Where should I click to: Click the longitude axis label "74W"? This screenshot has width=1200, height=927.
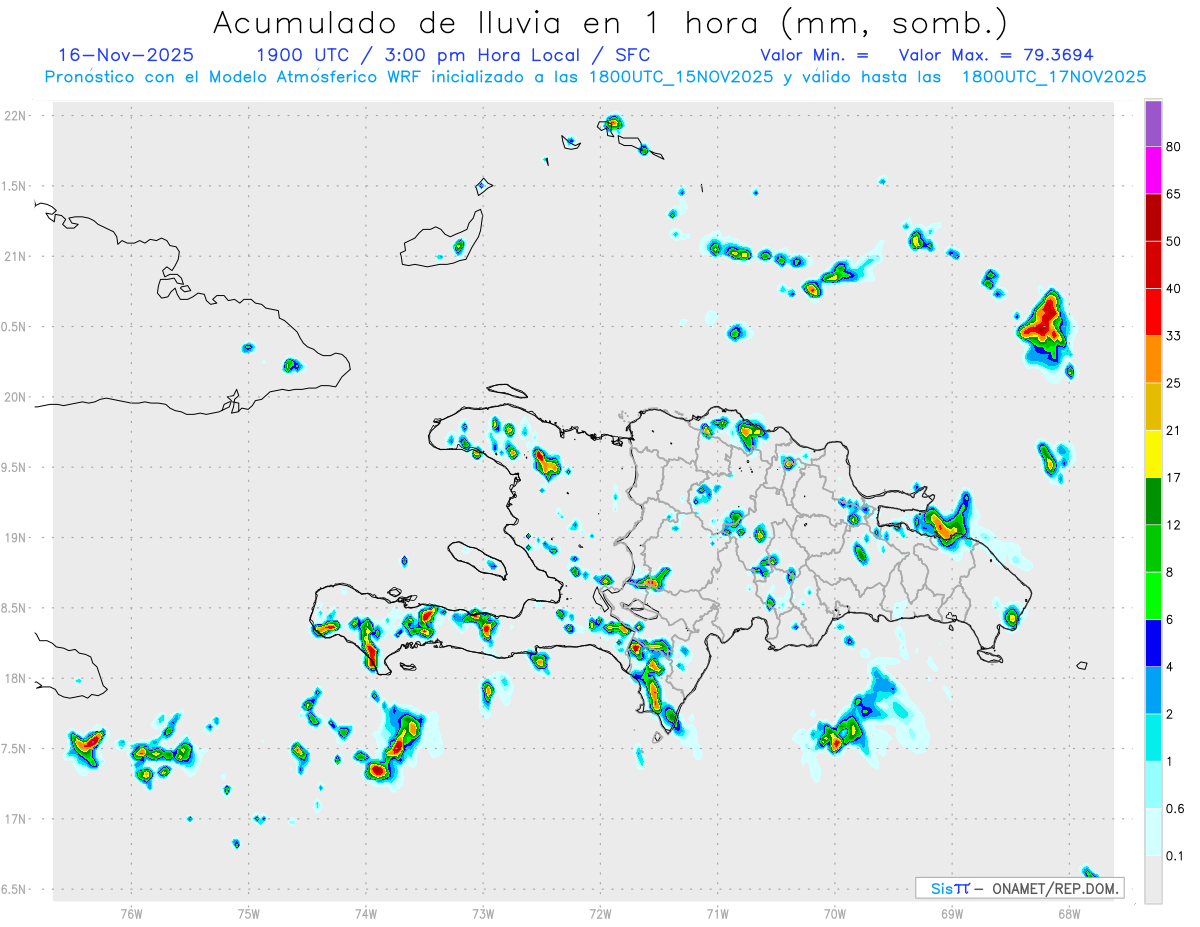tap(366, 913)
